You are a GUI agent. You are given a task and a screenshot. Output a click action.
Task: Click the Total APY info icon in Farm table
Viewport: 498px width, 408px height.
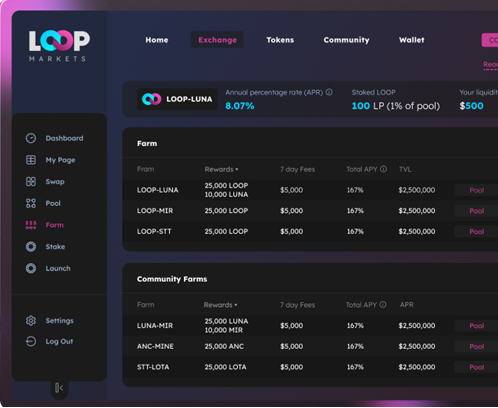click(383, 169)
